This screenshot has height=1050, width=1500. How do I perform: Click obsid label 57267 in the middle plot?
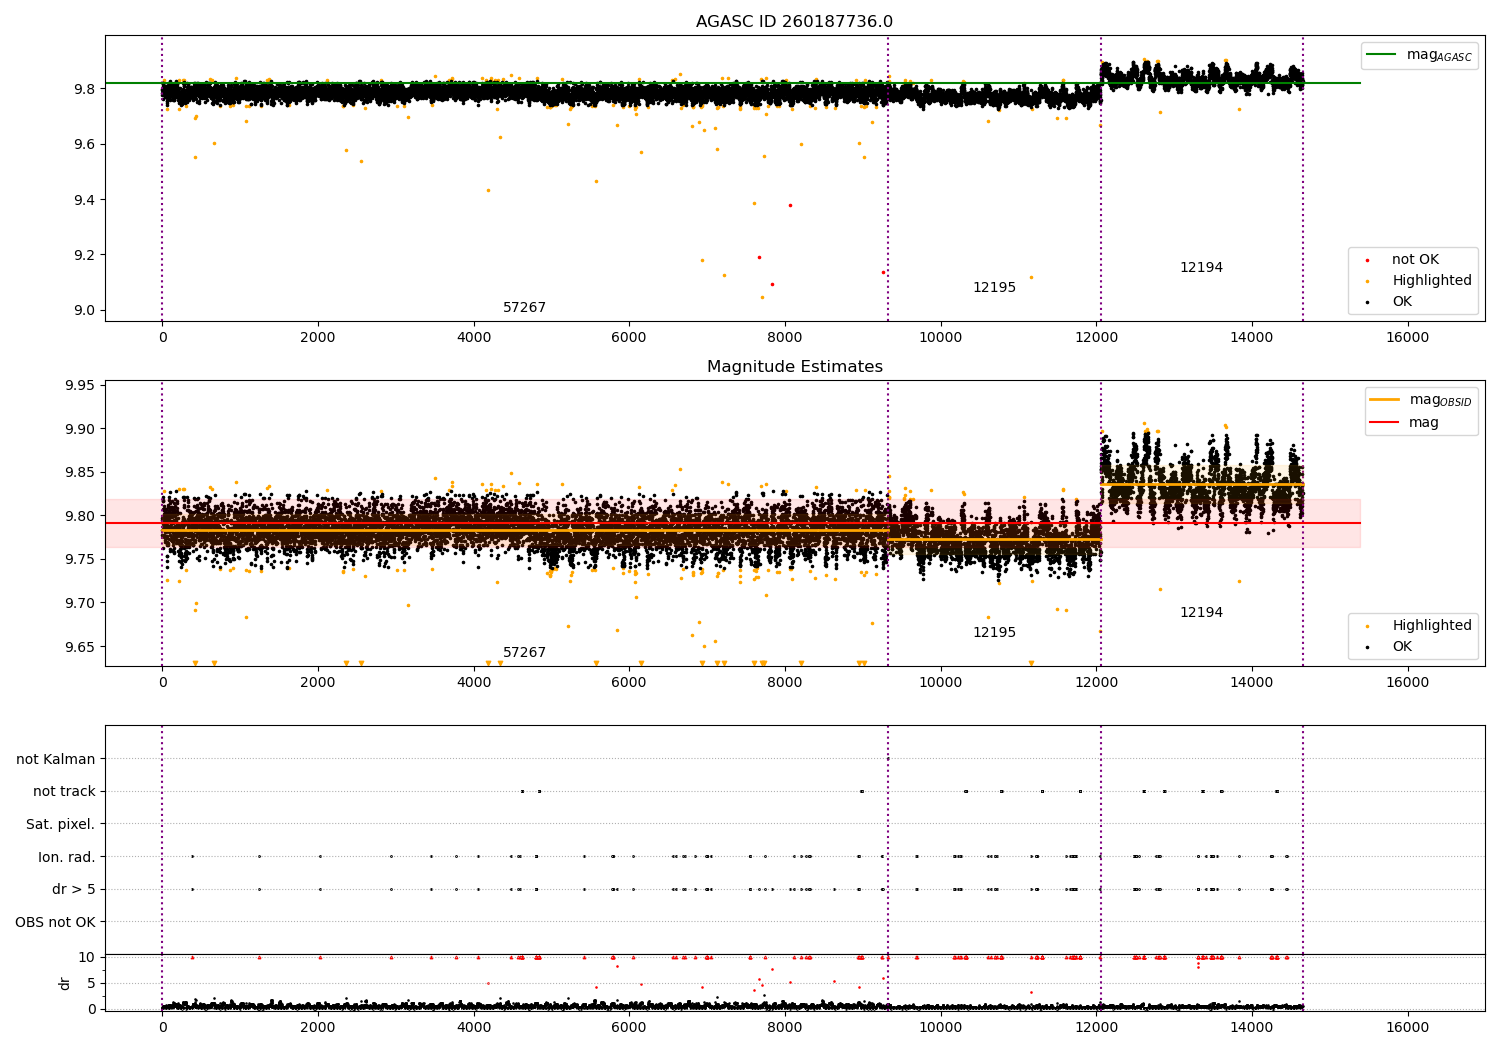524,653
